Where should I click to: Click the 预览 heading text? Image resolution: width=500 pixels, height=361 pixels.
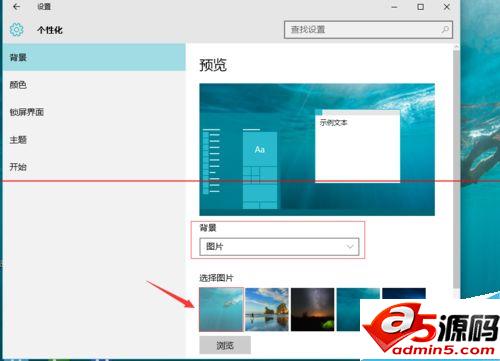coord(213,65)
